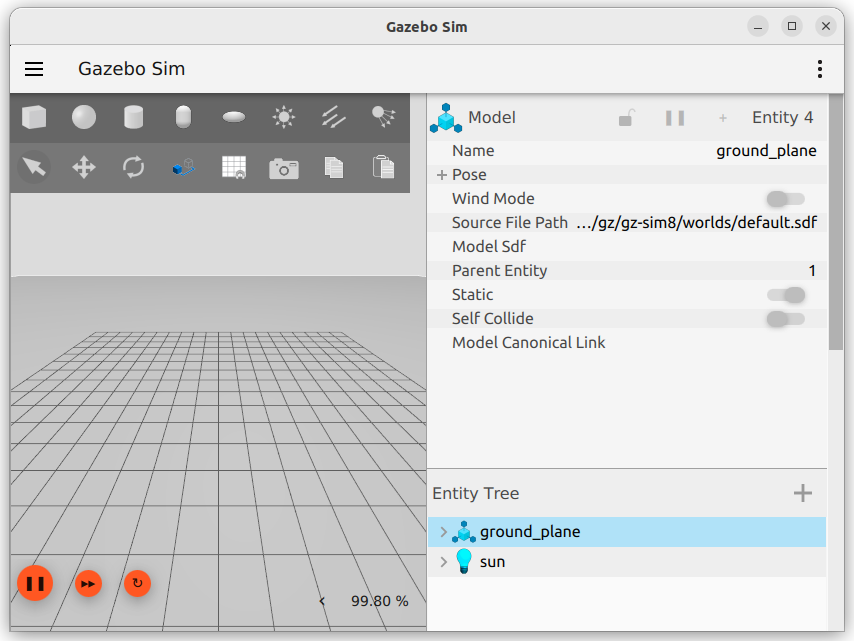Expand the ground_plane tree node

pos(444,532)
